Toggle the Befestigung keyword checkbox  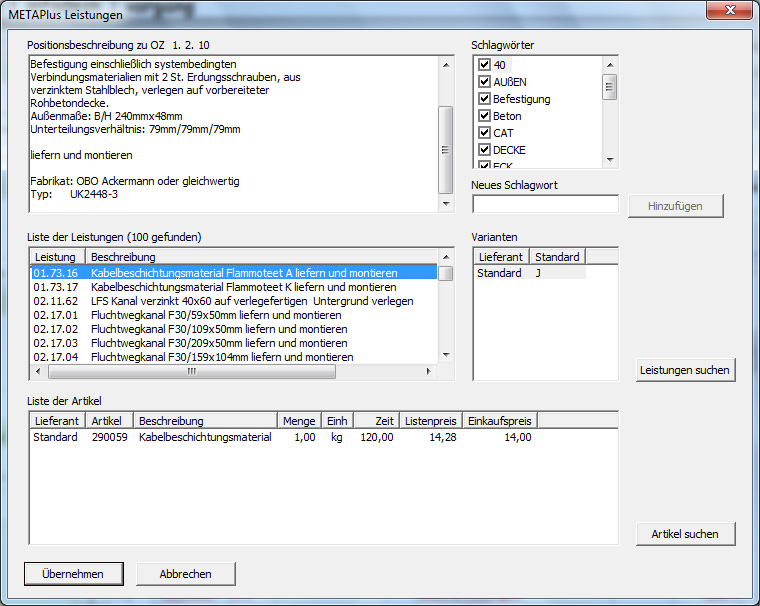coord(484,98)
